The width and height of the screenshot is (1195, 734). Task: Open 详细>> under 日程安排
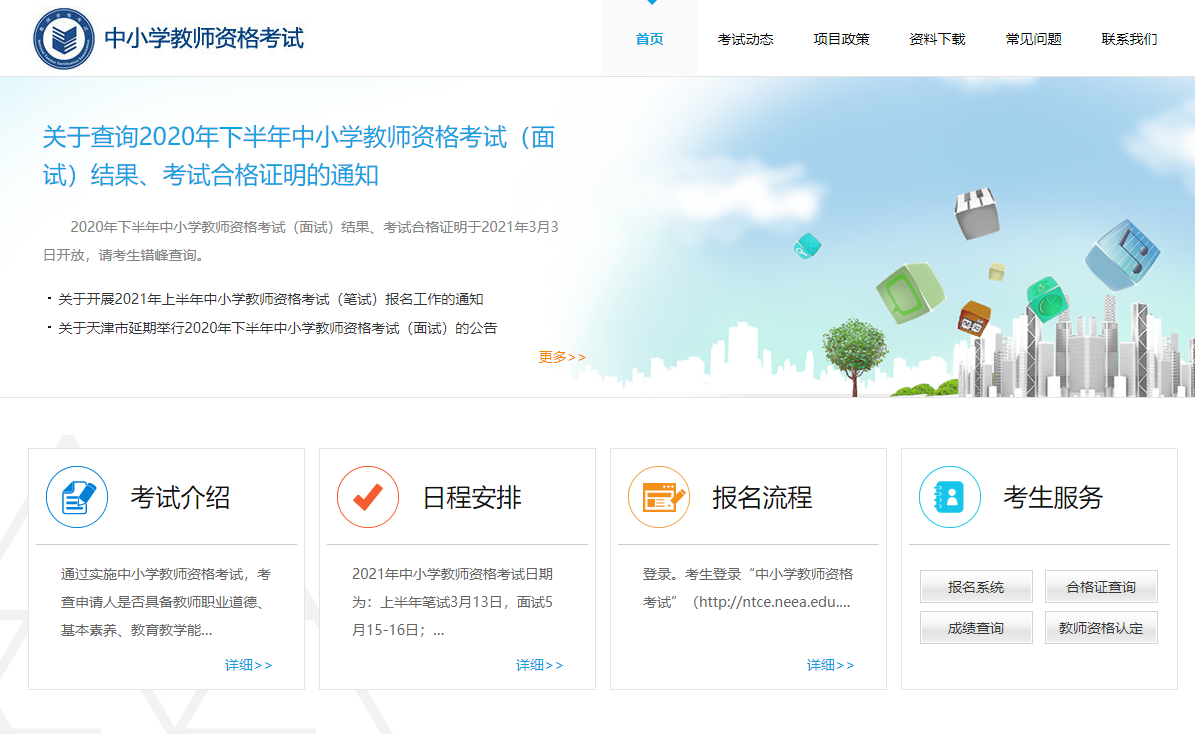tap(540, 665)
